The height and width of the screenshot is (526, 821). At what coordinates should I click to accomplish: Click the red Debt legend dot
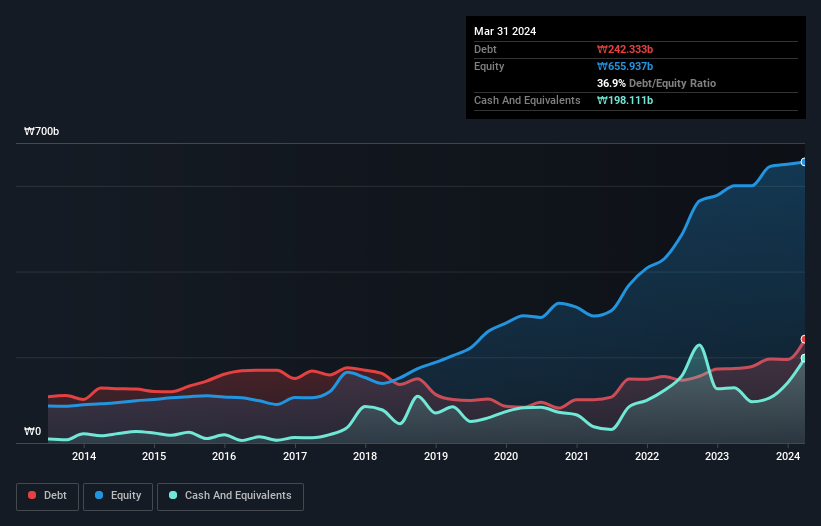pyautogui.click(x=32, y=495)
